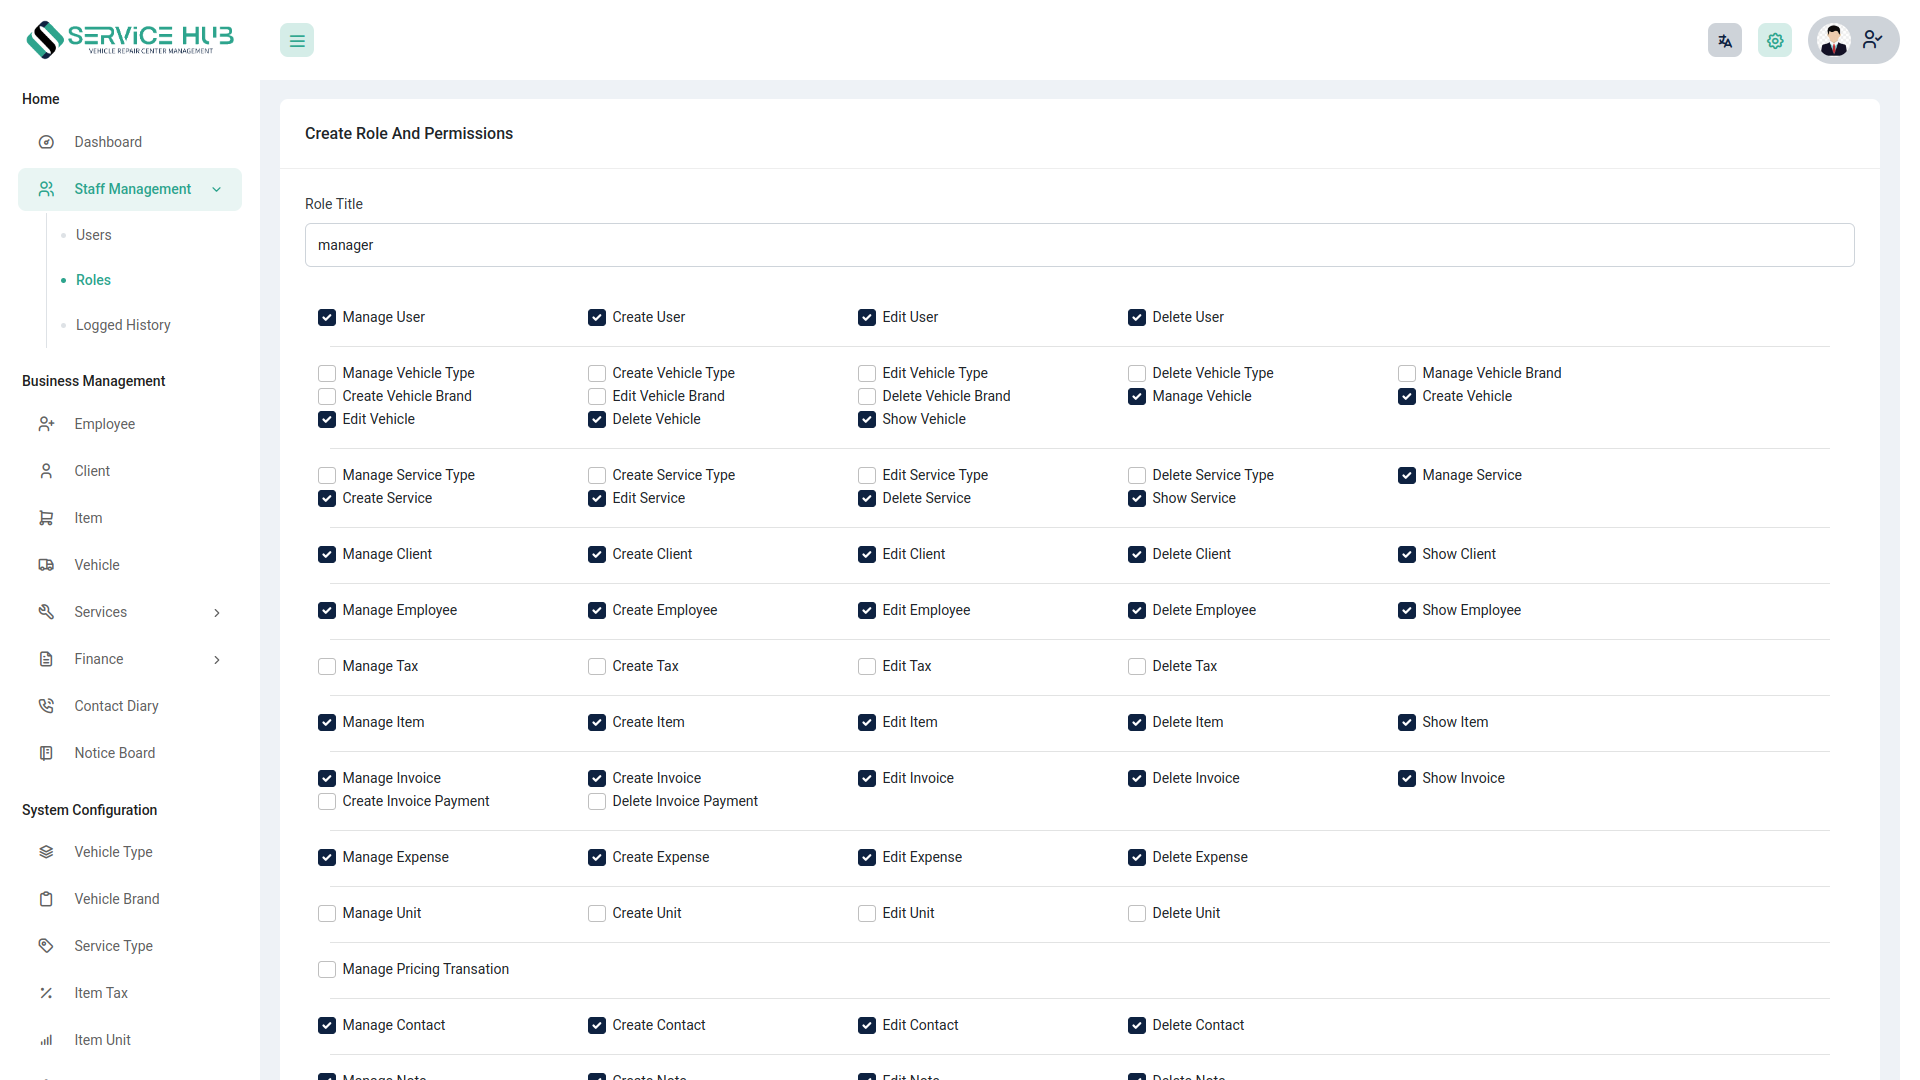Open the Logged History page
The image size is (1920, 1080).
122,325
